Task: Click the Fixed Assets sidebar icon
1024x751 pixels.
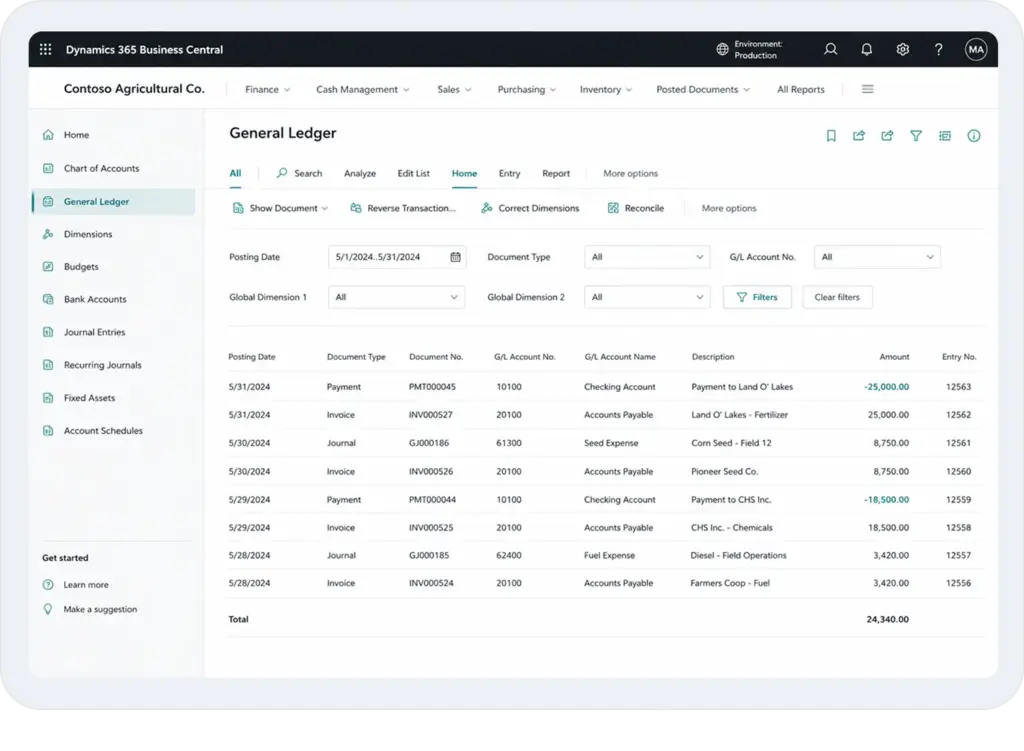Action: point(48,397)
